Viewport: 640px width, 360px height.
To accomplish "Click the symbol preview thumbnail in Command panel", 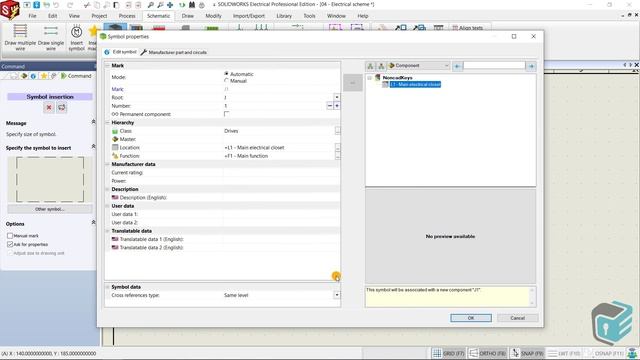I will [x=50, y=180].
